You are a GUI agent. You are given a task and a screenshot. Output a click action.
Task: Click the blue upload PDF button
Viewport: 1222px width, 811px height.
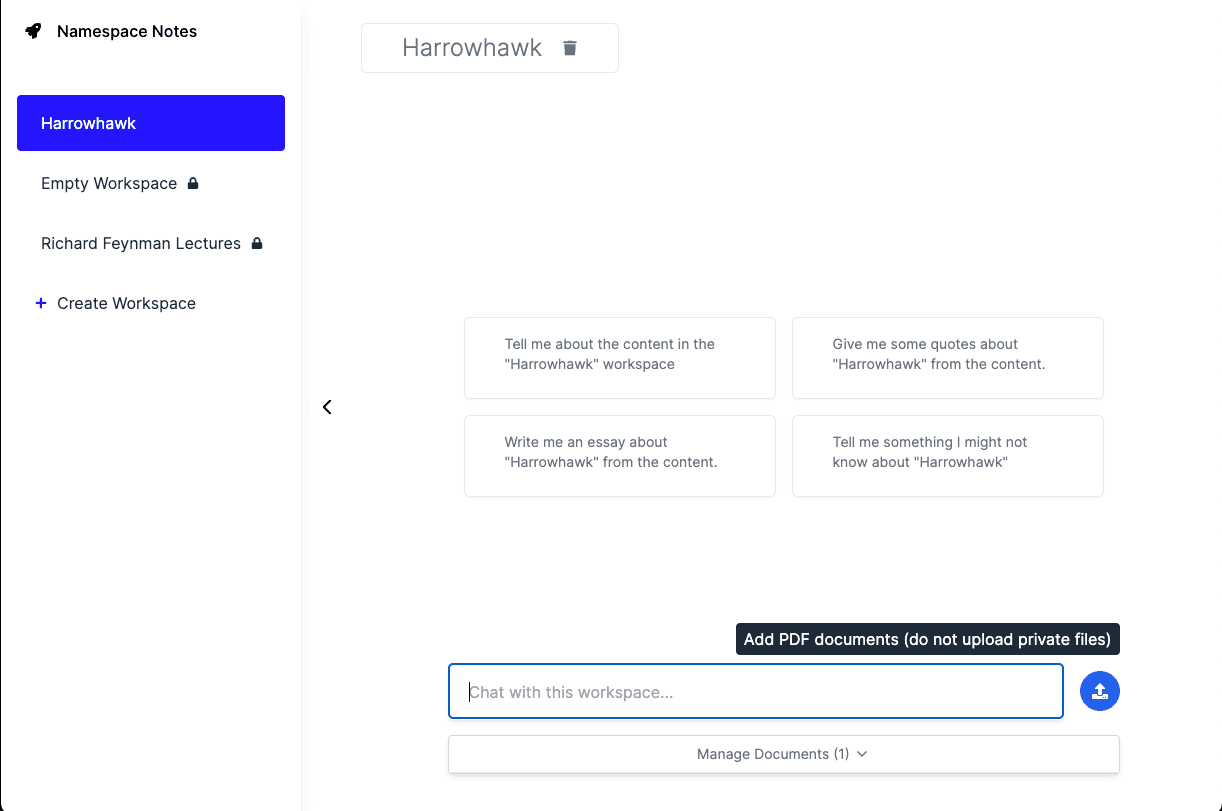coord(1099,691)
